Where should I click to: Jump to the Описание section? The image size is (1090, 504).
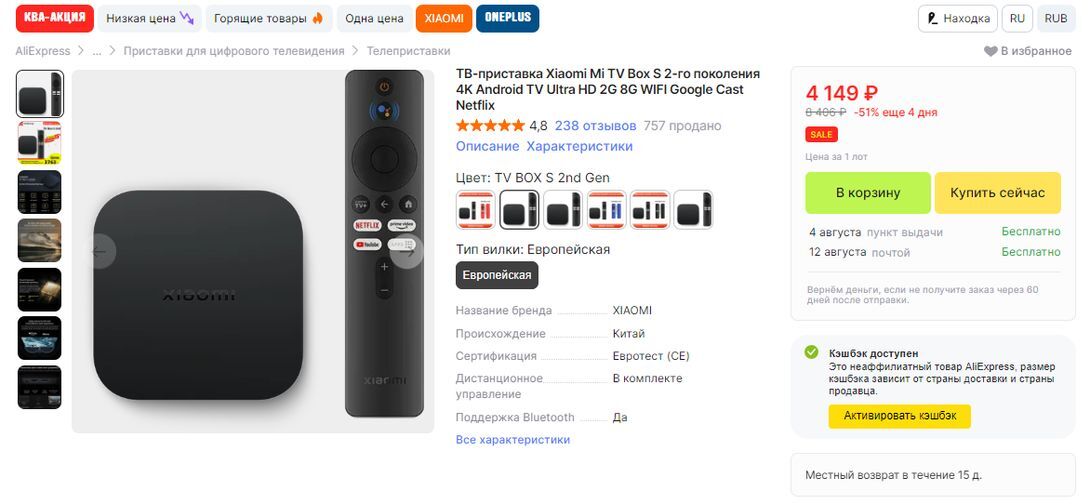(487, 146)
